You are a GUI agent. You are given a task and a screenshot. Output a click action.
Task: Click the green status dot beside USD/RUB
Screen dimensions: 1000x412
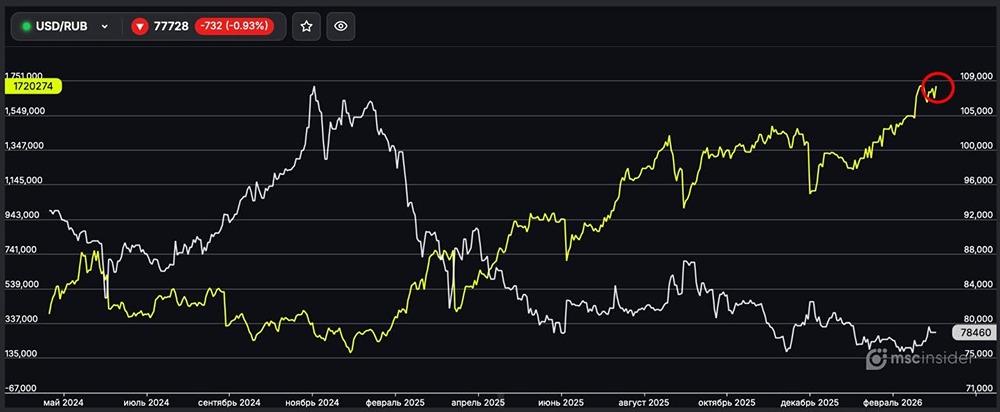26,27
